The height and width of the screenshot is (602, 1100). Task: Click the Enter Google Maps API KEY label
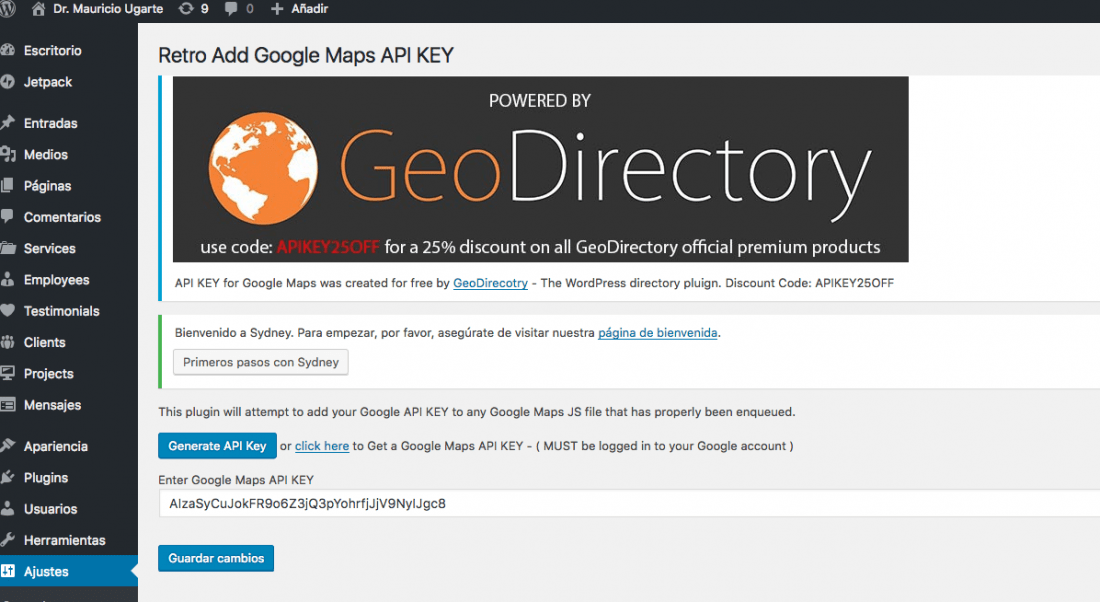click(236, 480)
